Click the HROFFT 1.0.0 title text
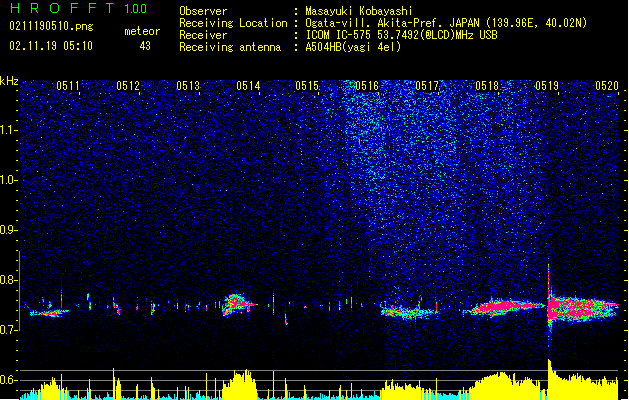Screen dimensions: 629x400 [79, 8]
